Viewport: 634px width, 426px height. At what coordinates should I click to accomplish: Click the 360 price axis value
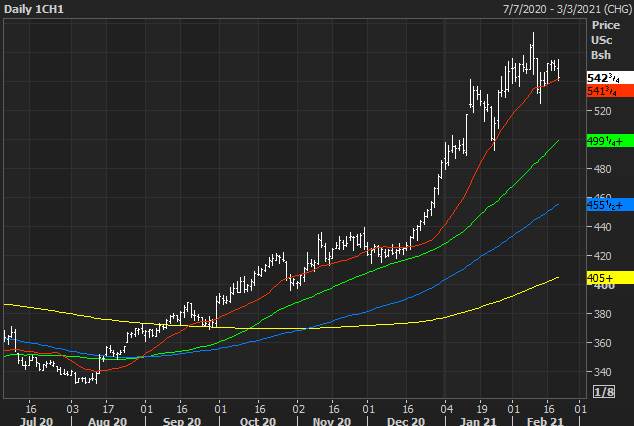pyautogui.click(x=602, y=343)
